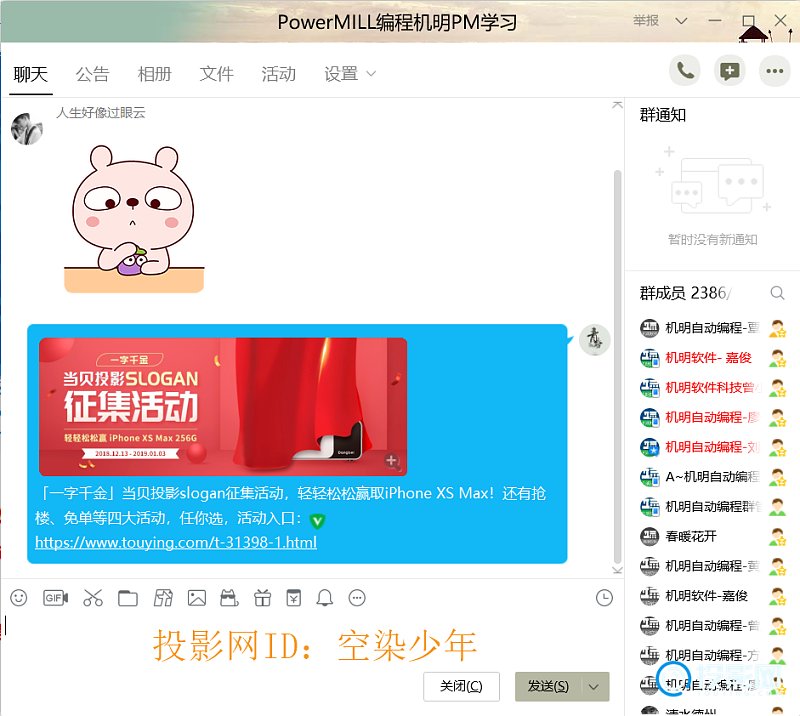Jump to bottom with scroll-end arrow

point(617,570)
